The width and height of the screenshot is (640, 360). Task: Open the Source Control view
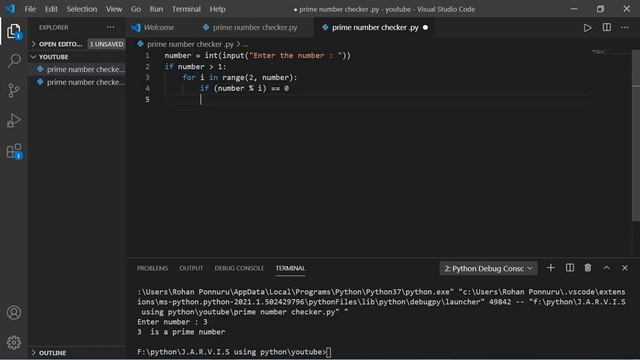click(14, 90)
